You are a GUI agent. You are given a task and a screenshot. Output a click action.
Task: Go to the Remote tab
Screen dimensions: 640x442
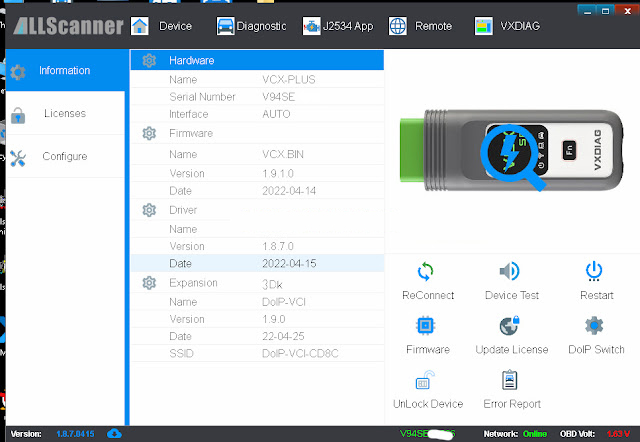[433, 26]
